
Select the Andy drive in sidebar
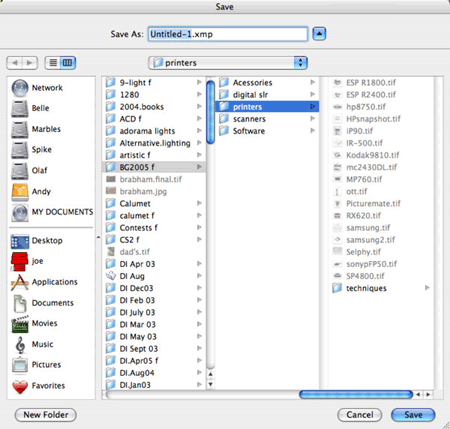tap(31, 191)
